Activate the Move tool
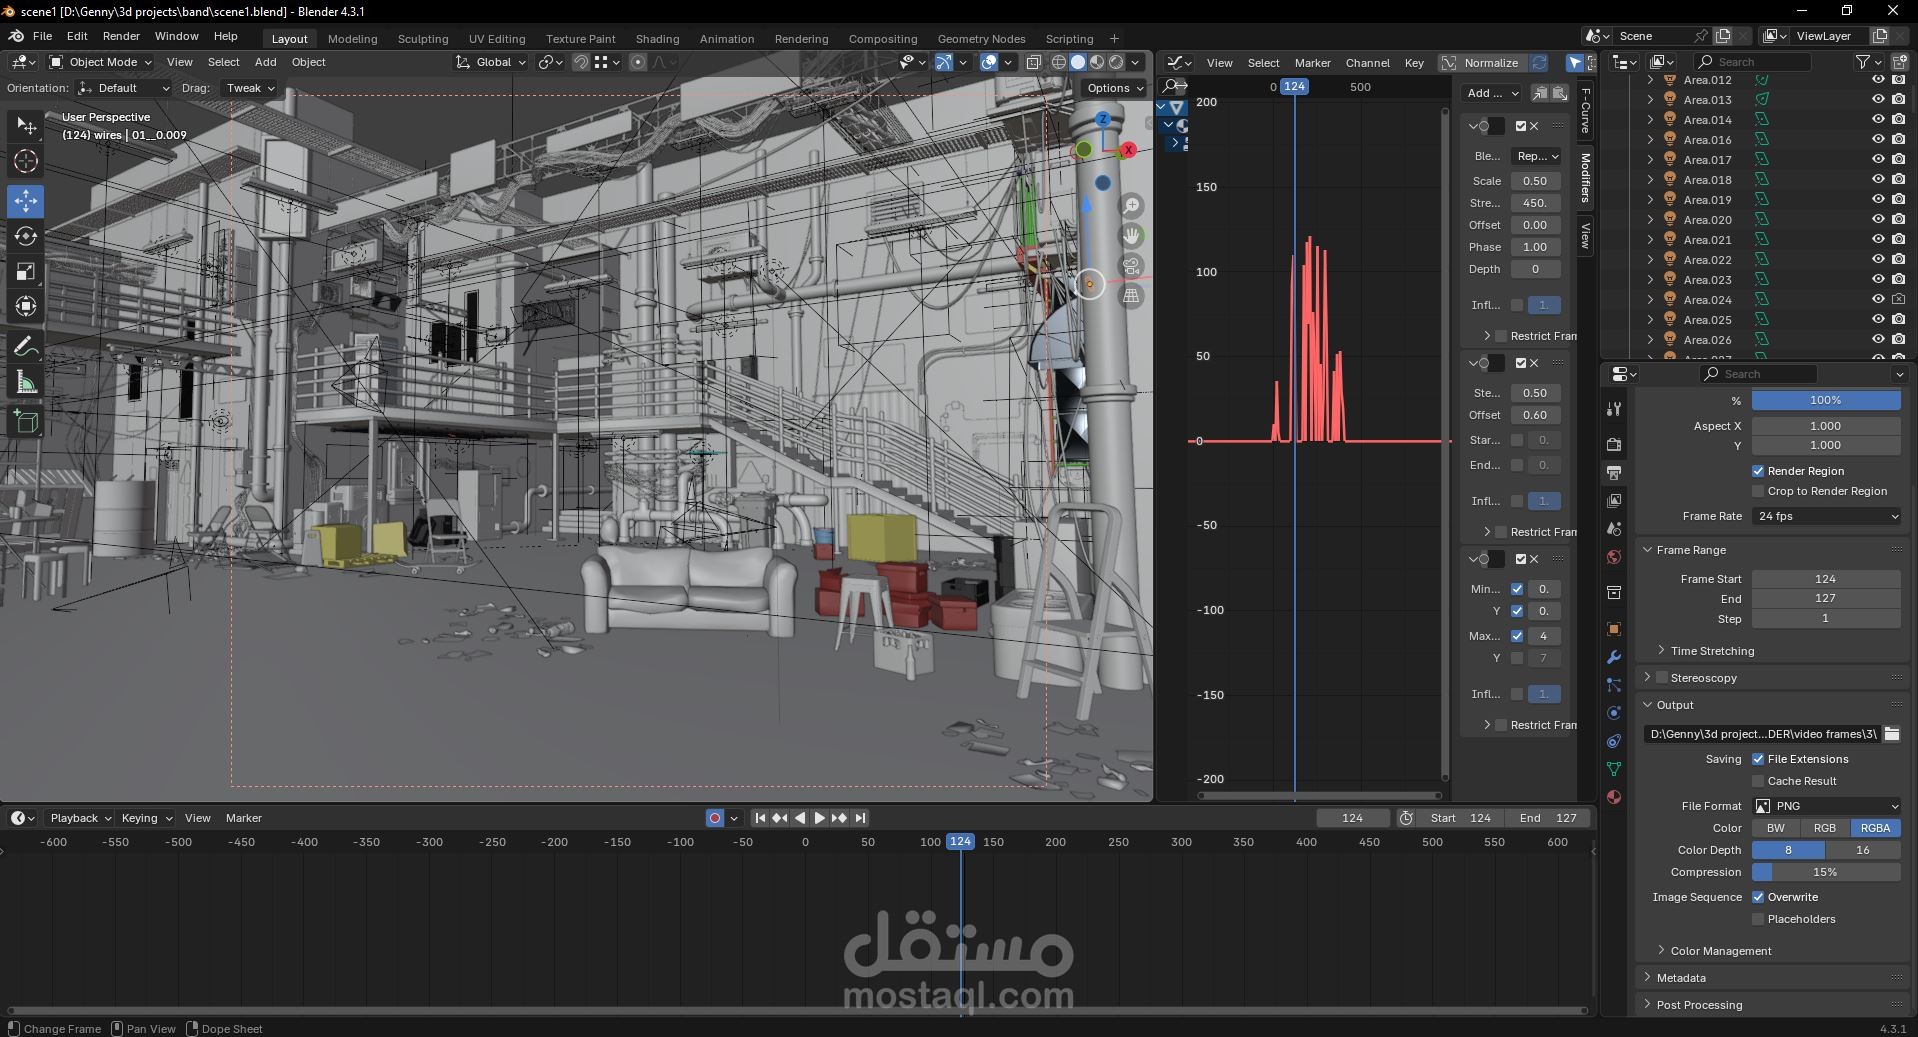 click(x=26, y=201)
